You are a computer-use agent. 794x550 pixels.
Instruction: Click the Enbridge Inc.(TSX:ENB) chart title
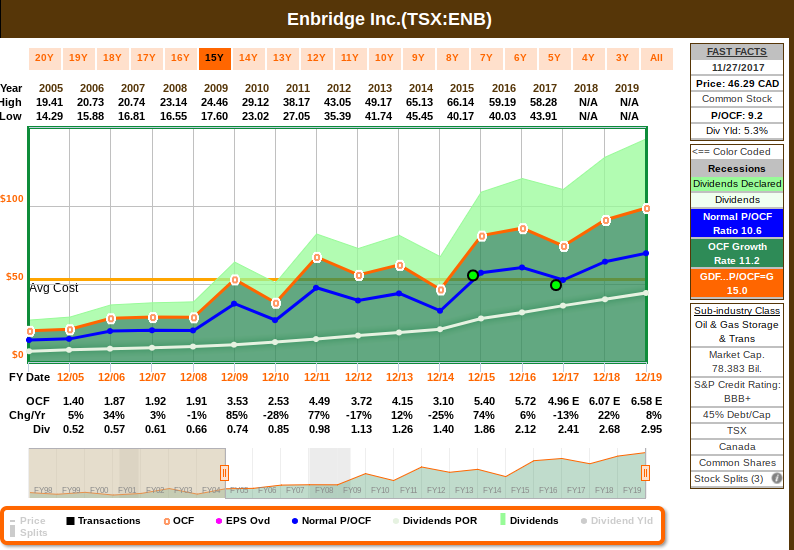[389, 19]
